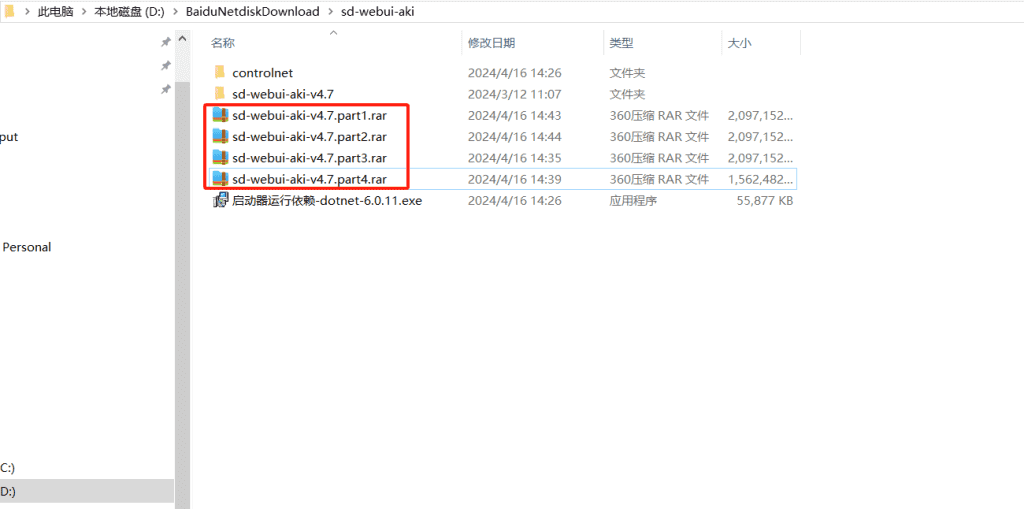
Task: Select the part3.rar archive icon
Action: pyautogui.click(x=220, y=158)
